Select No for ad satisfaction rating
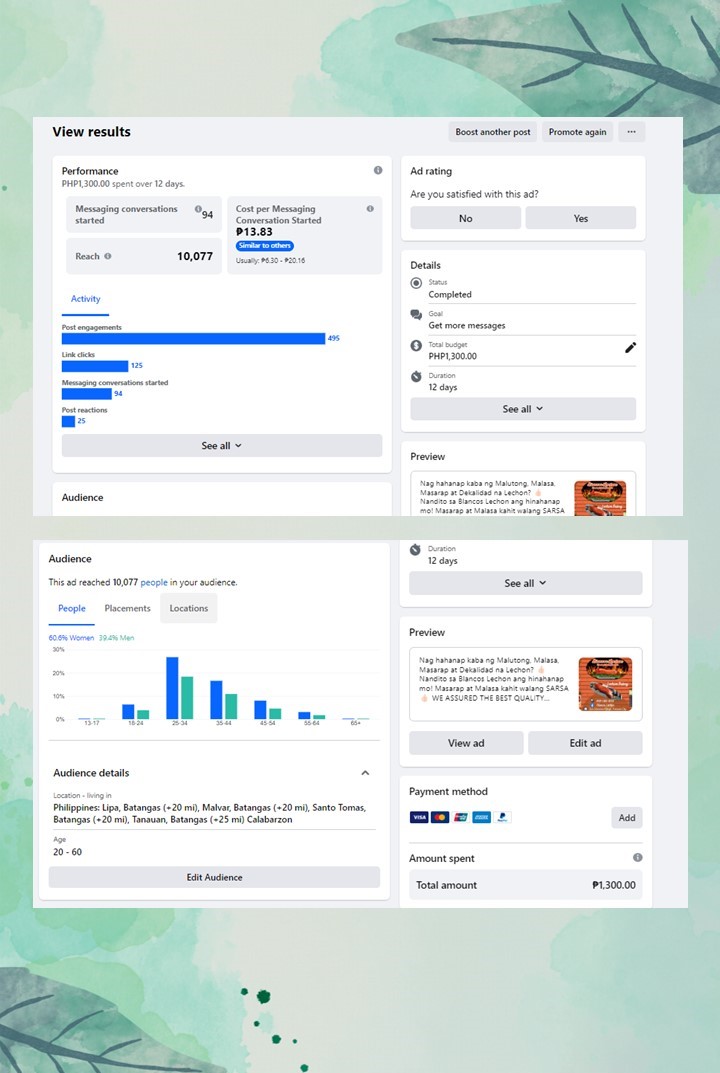The image size is (720, 1073). (x=465, y=218)
